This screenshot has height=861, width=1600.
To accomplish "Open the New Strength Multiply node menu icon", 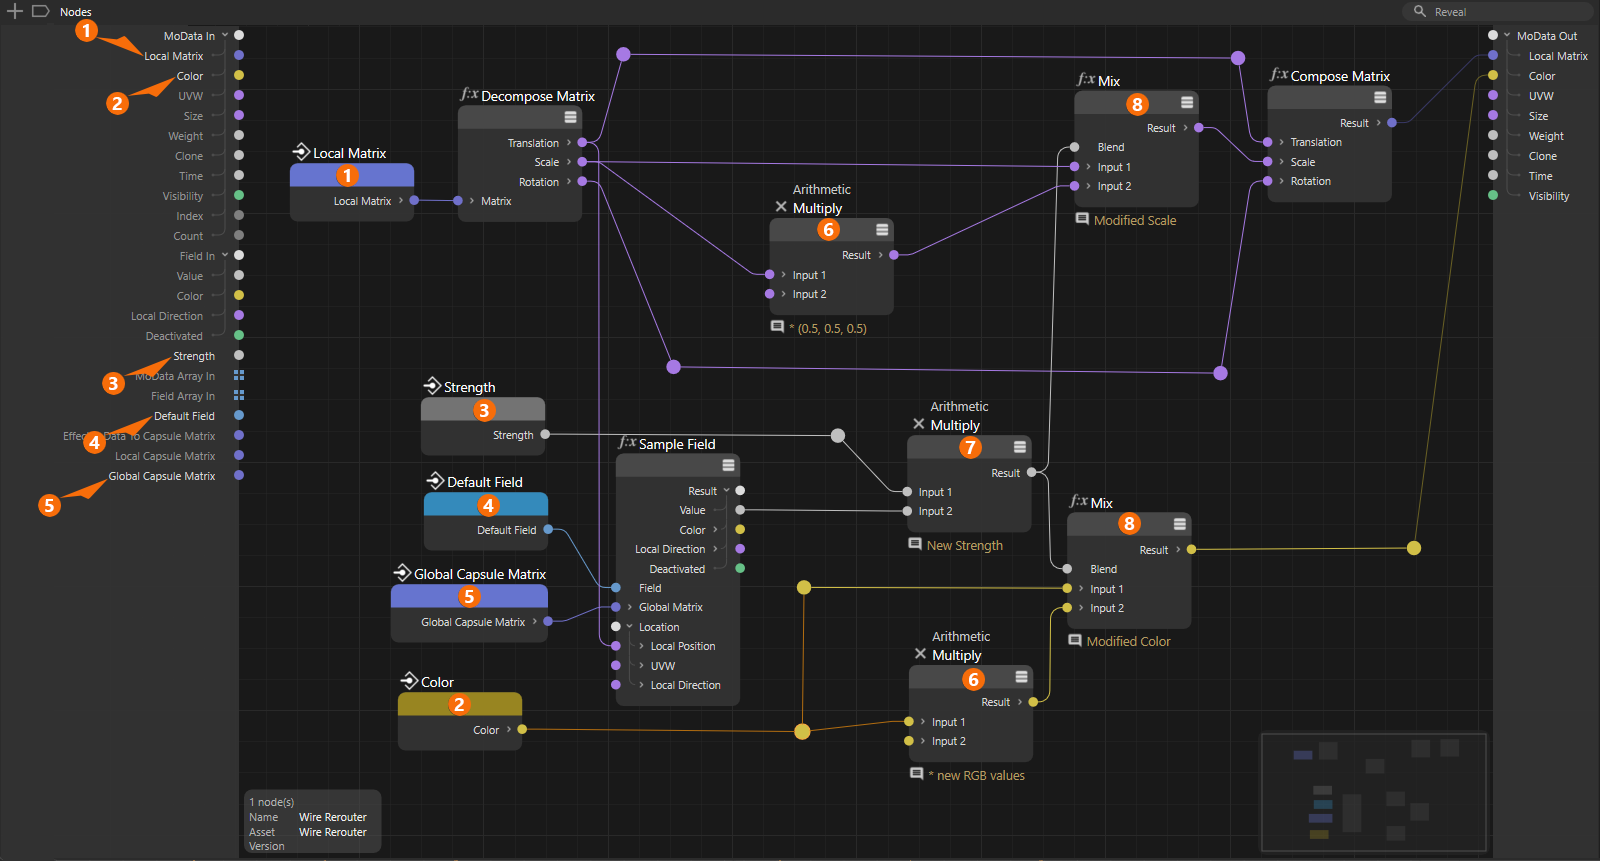I will click(x=1020, y=447).
